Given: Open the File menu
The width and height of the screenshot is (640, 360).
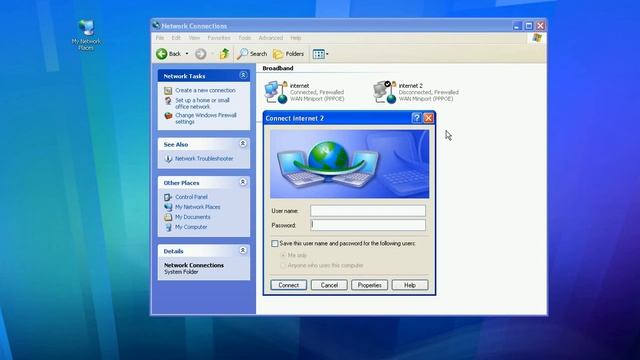Looking at the screenshot, I should click(160, 38).
